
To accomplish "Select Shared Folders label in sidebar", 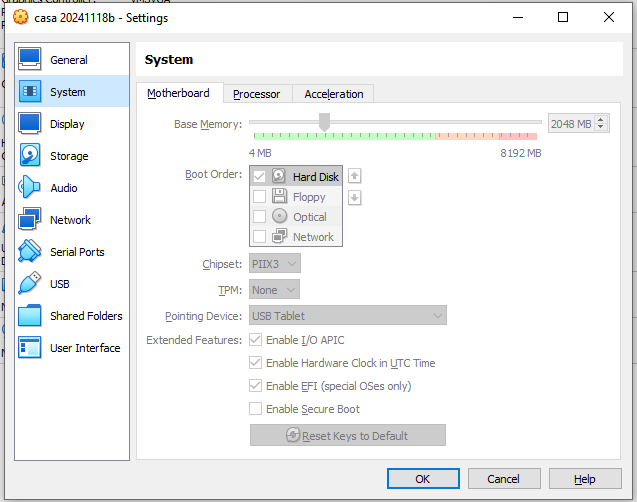I will (86, 316).
